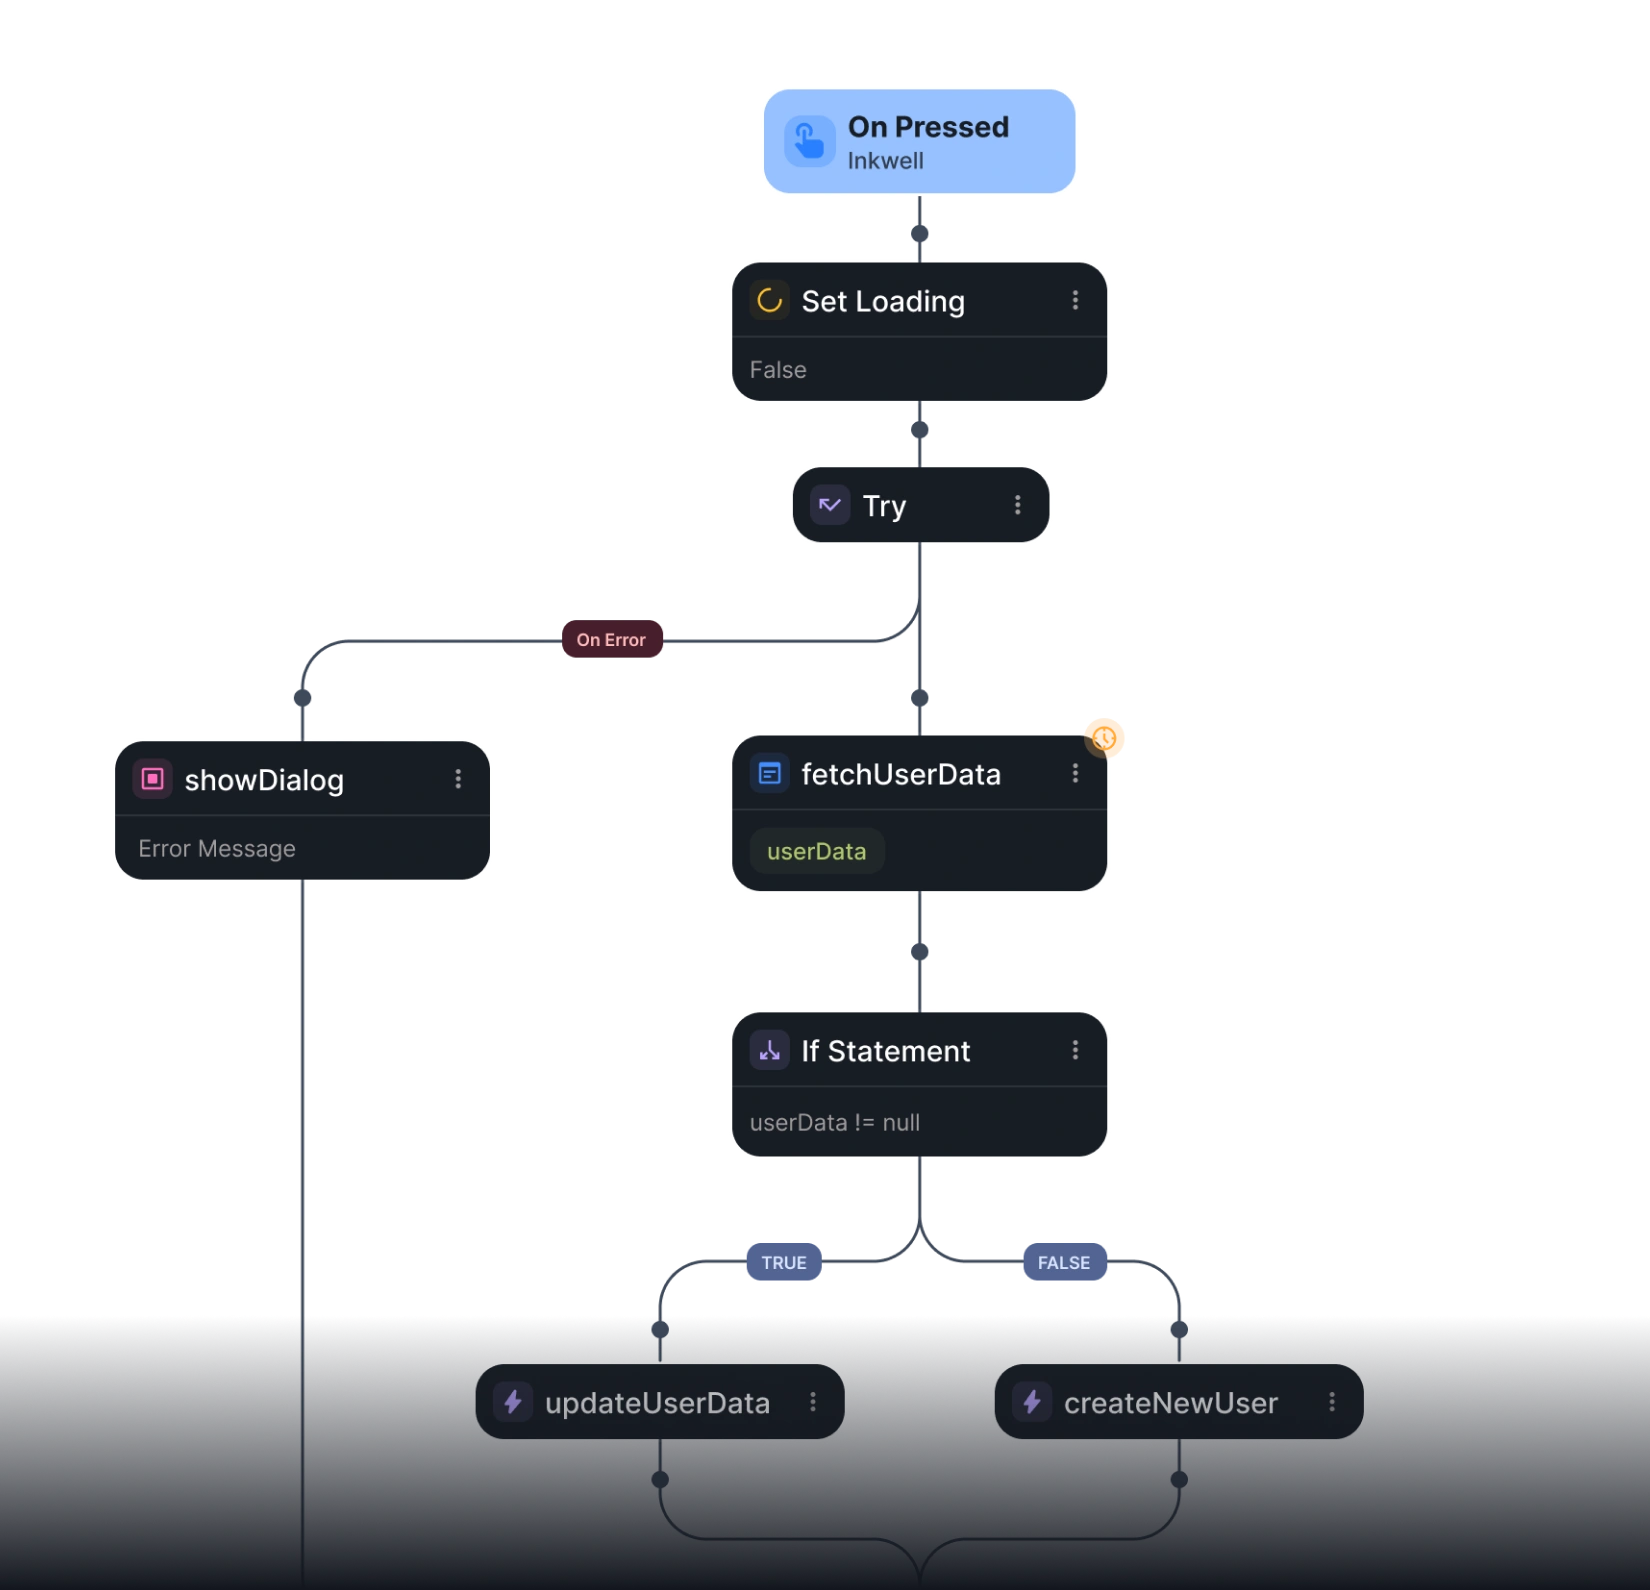Click the On Pressed touch icon
Viewport: 1650px width, 1590px height.
(x=809, y=141)
